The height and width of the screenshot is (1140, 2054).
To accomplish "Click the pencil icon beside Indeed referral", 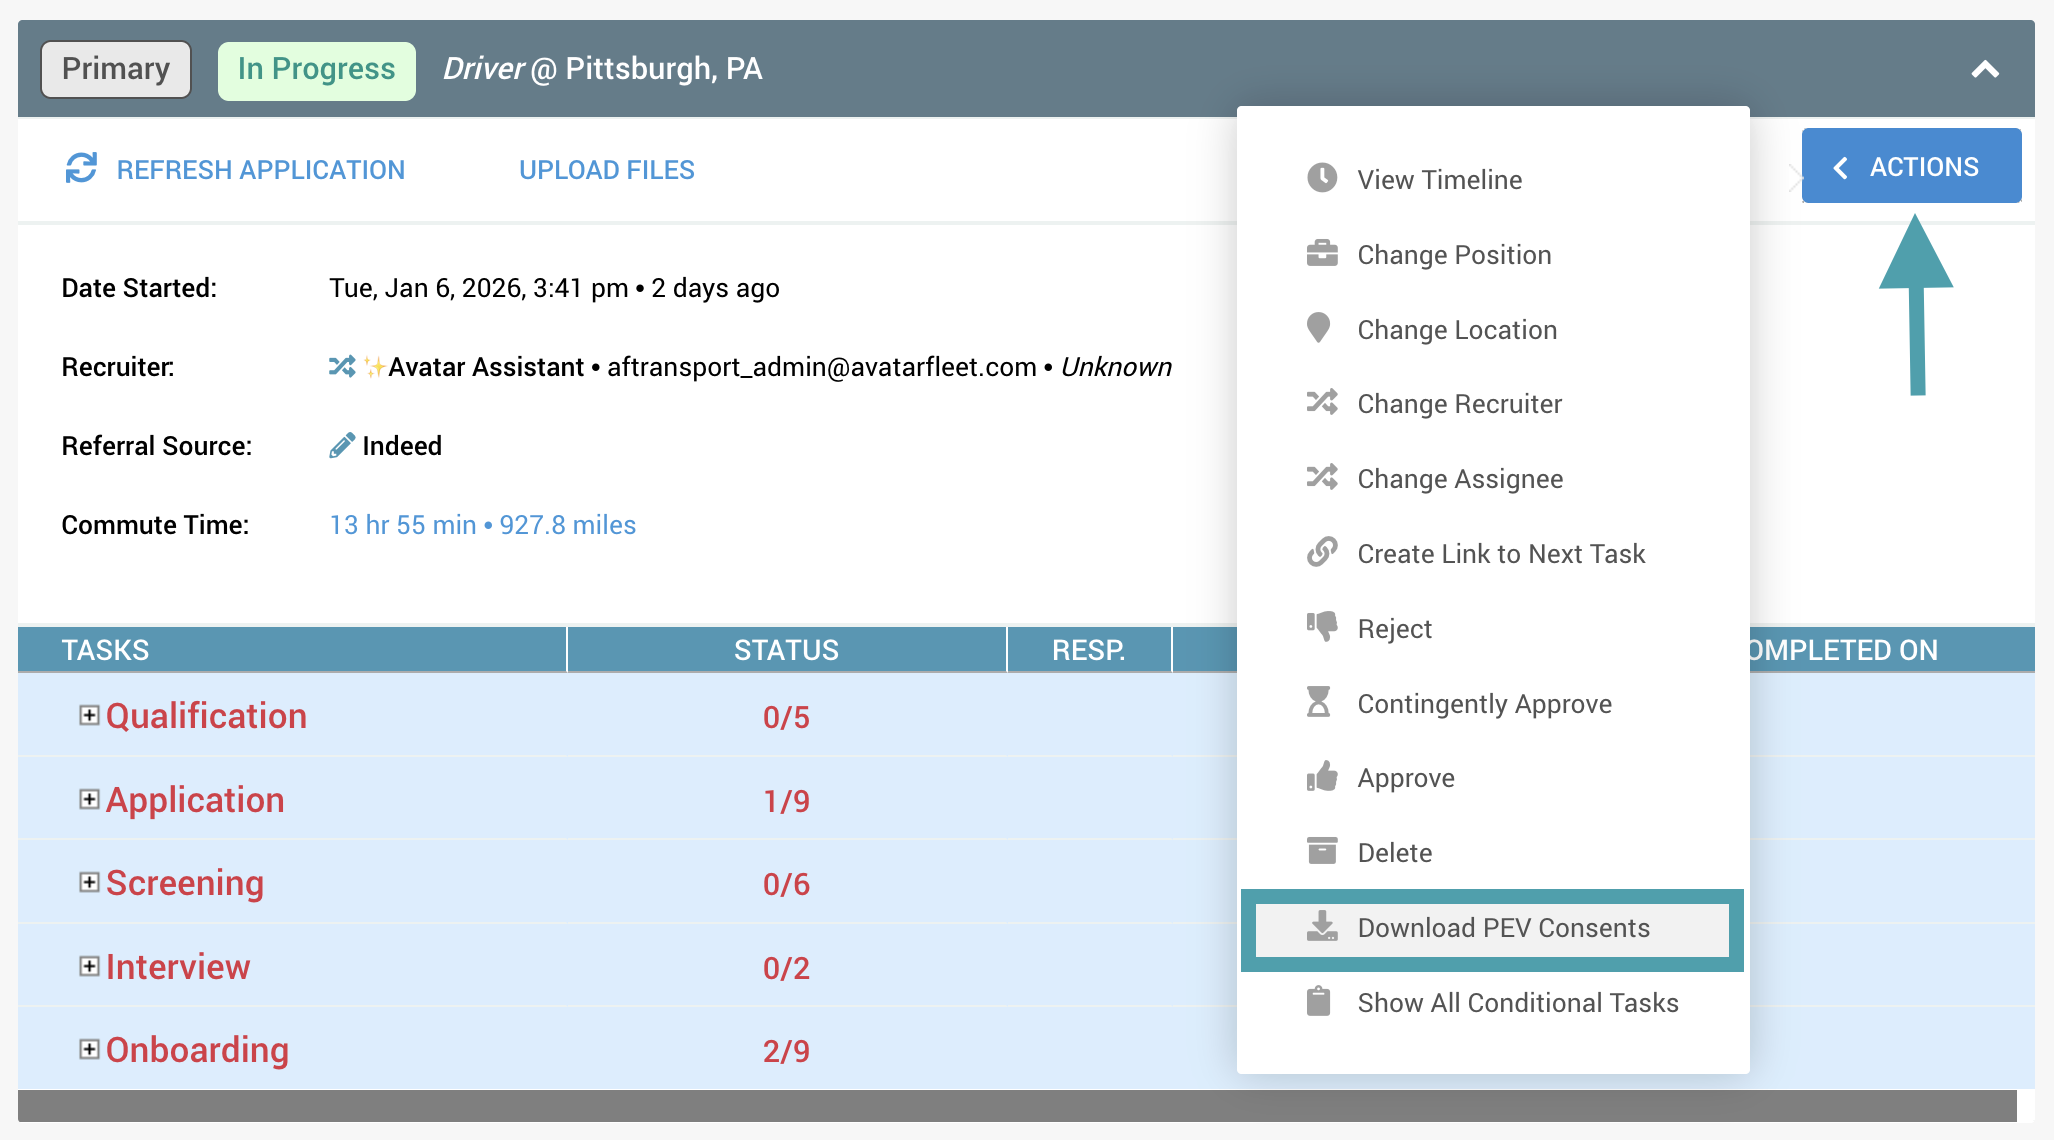I will (342, 445).
